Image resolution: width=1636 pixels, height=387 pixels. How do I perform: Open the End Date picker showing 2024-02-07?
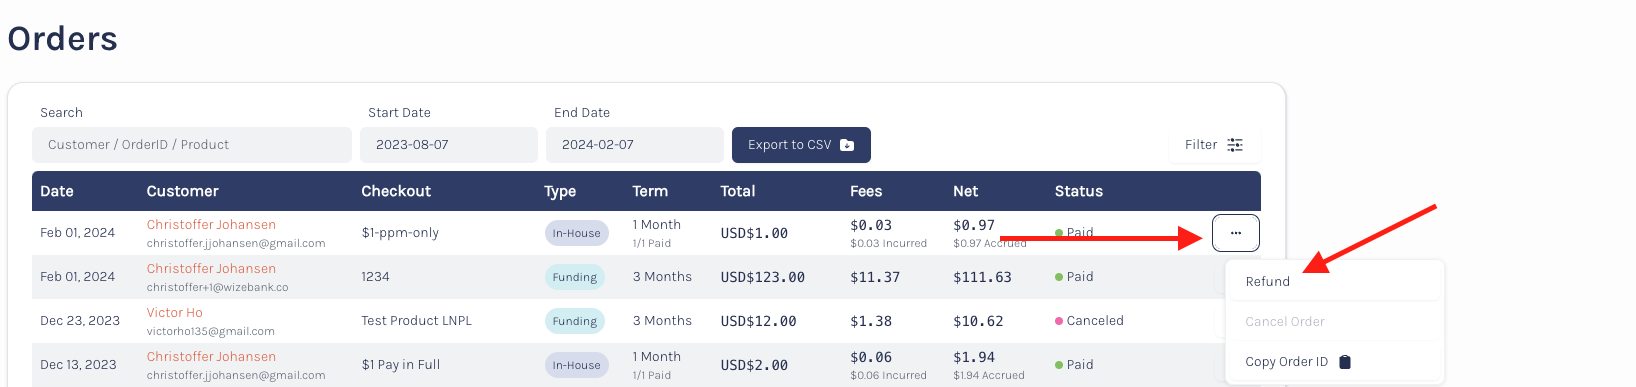pos(635,145)
